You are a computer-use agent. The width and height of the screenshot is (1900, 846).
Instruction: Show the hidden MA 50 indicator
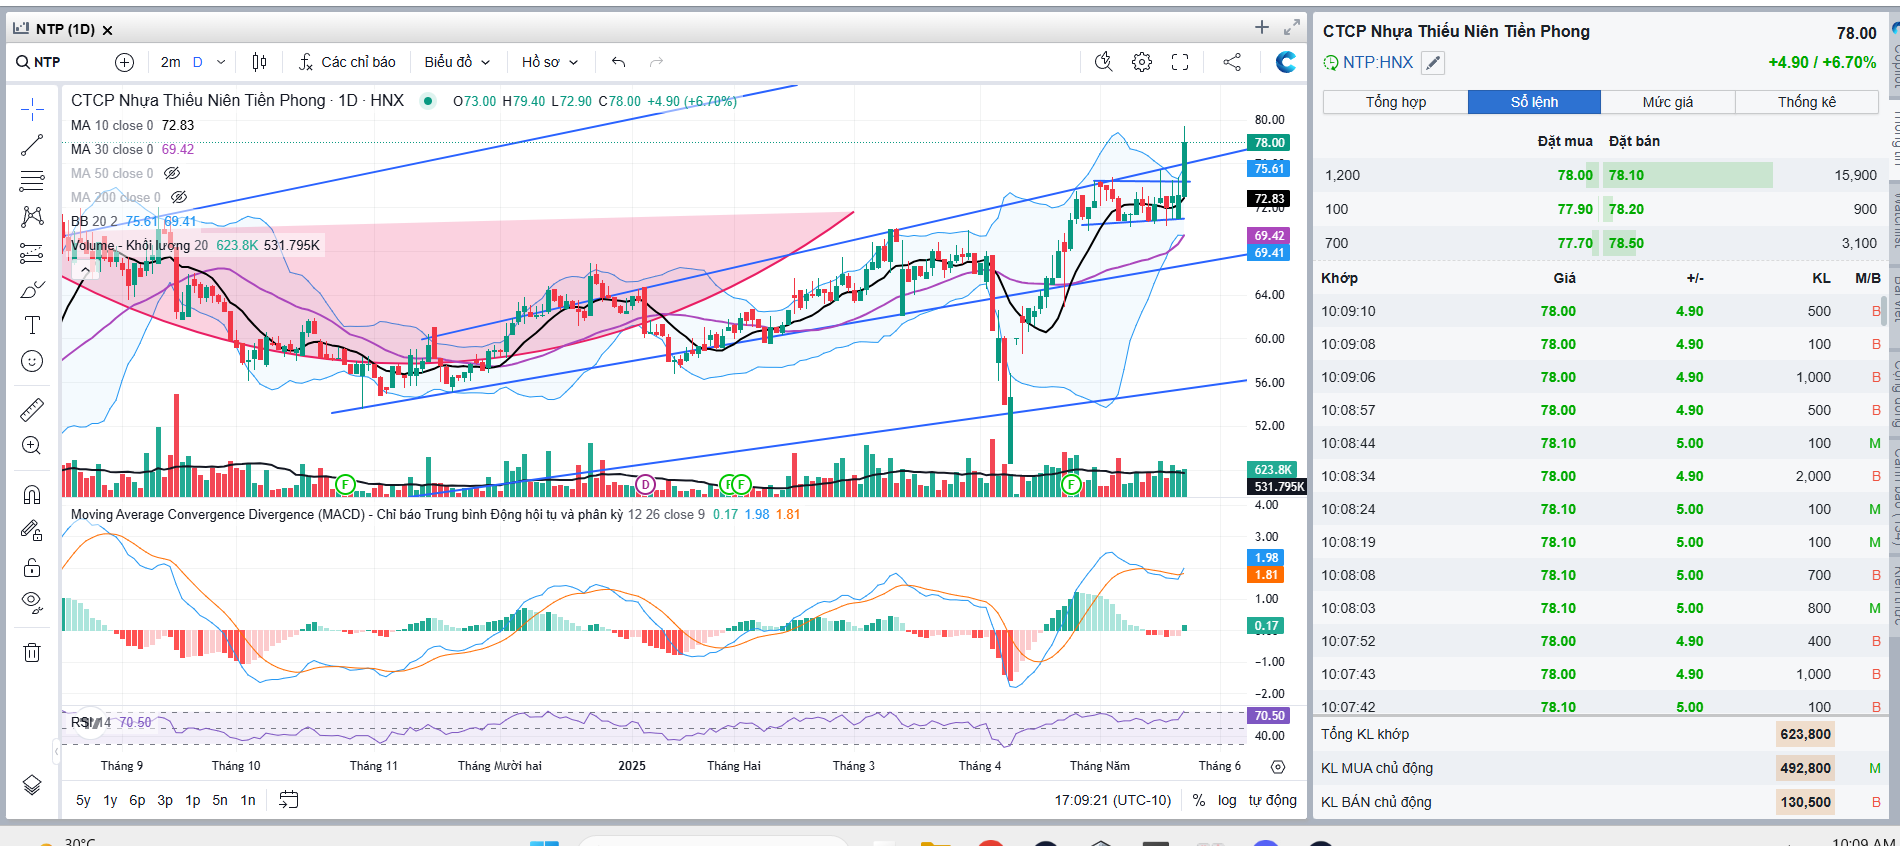172,173
